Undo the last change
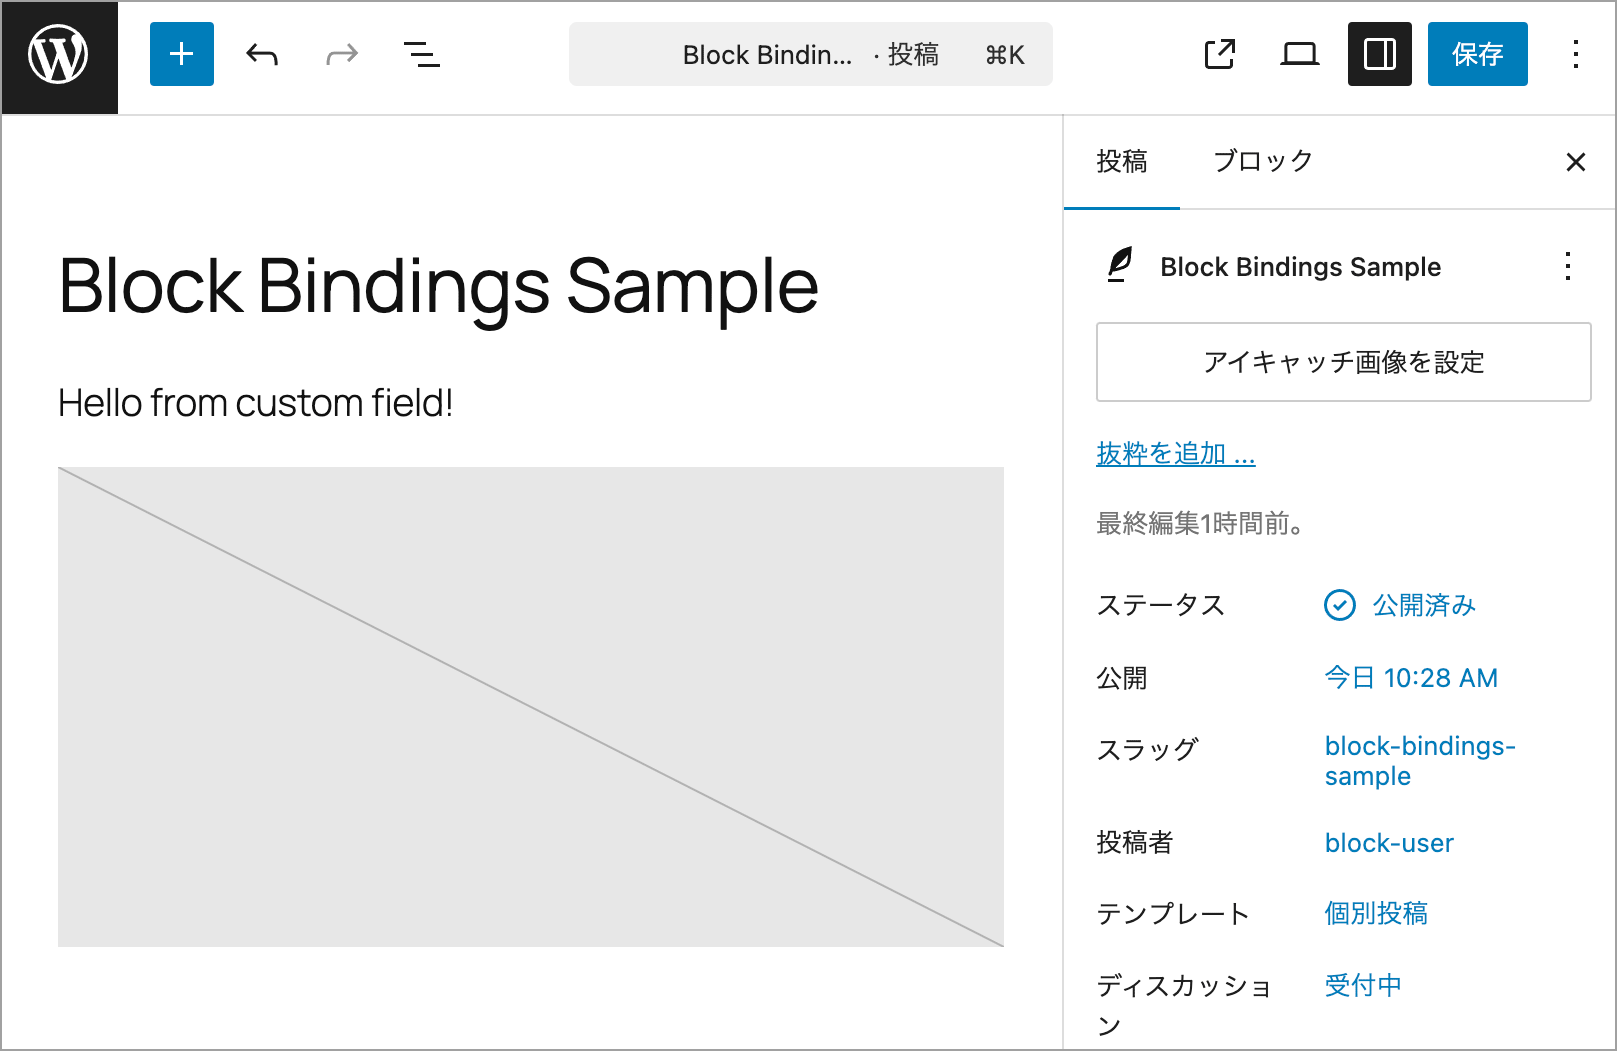 click(262, 54)
